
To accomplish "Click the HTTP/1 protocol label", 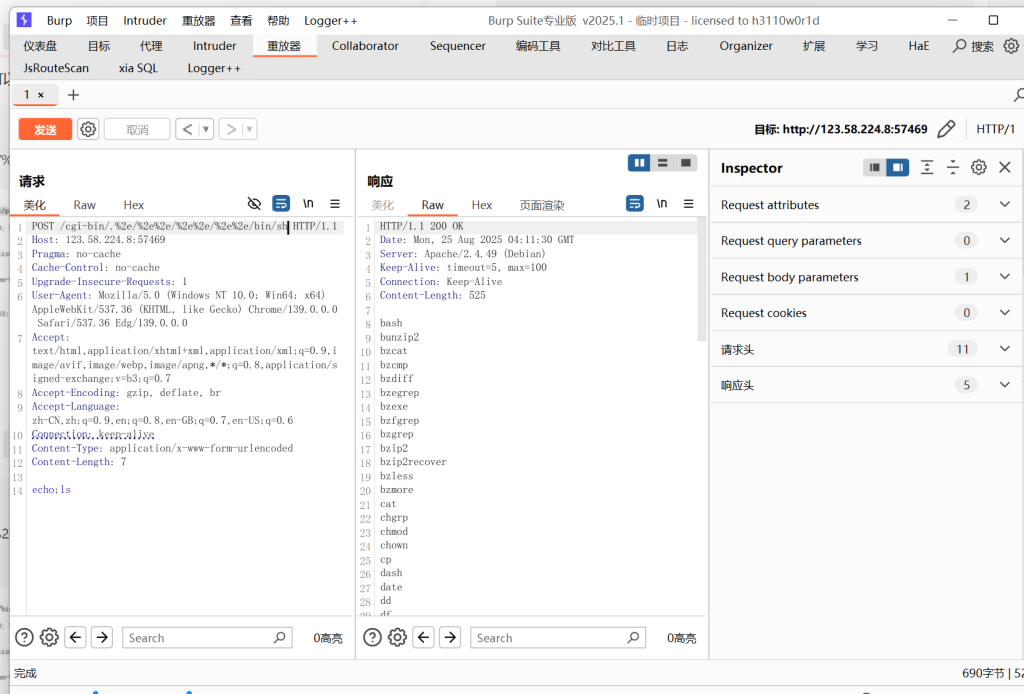I will pyautogui.click(x=995, y=129).
